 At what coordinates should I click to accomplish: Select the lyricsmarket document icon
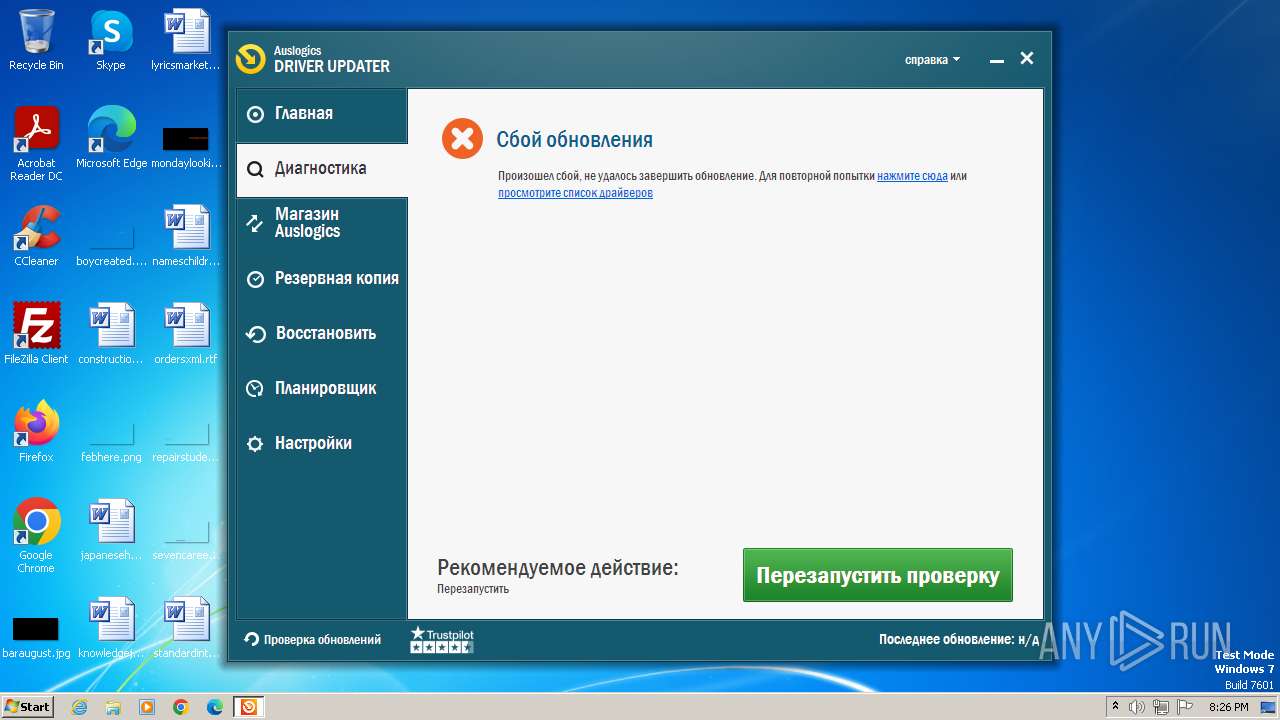186,40
